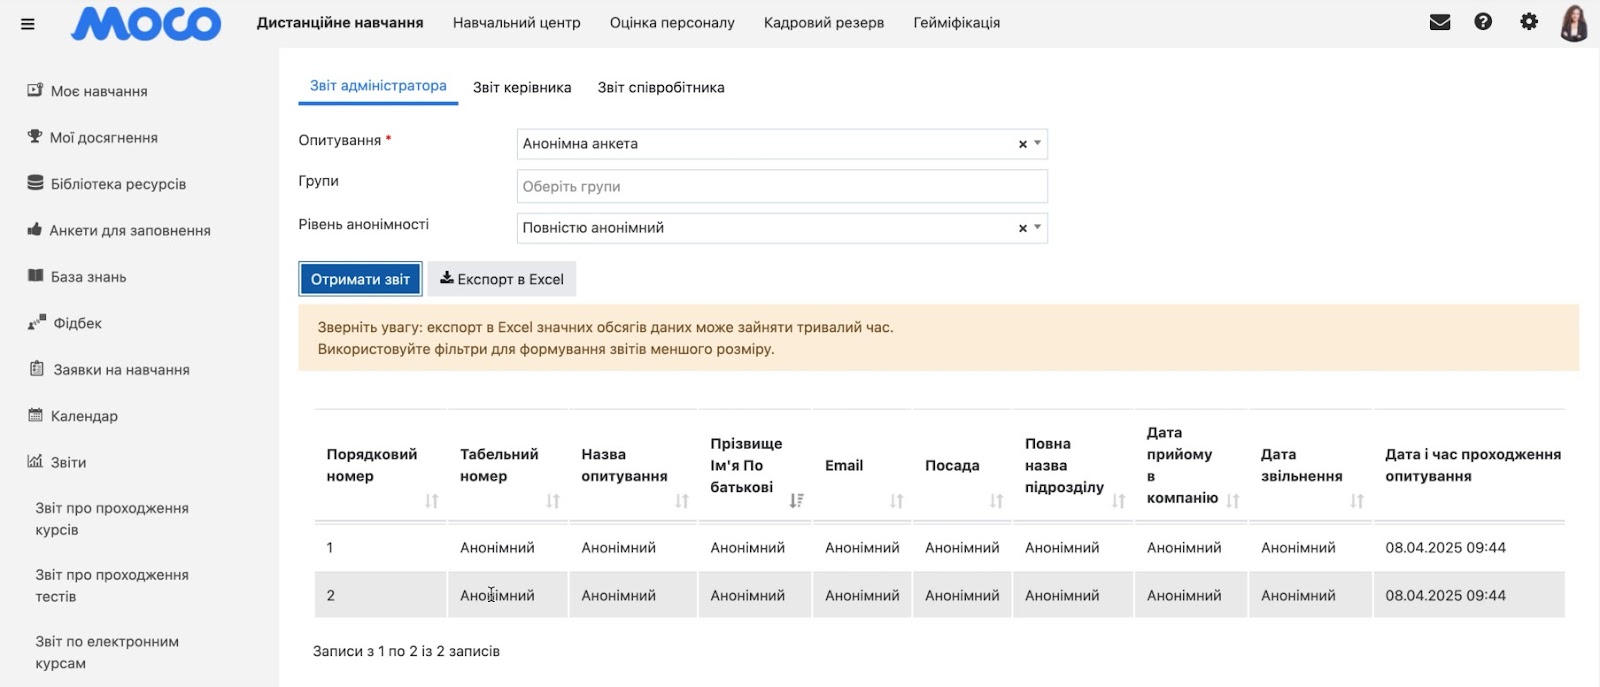Switch to Звіт співробітника tab
The height and width of the screenshot is (687, 1600).
[x=661, y=87]
